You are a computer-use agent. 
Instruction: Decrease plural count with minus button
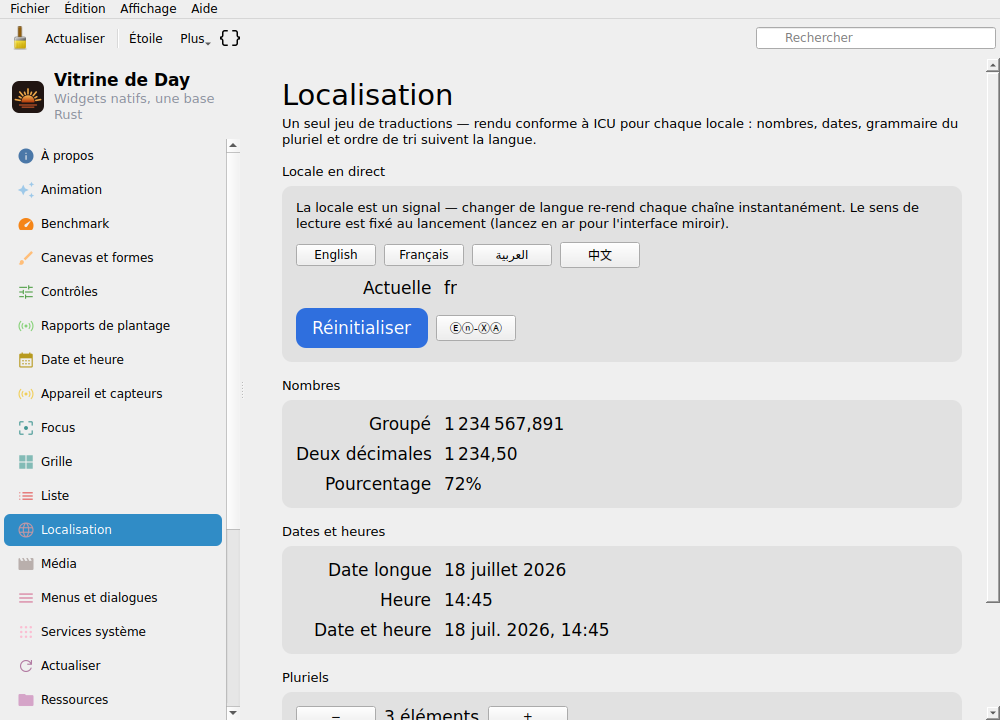335,714
